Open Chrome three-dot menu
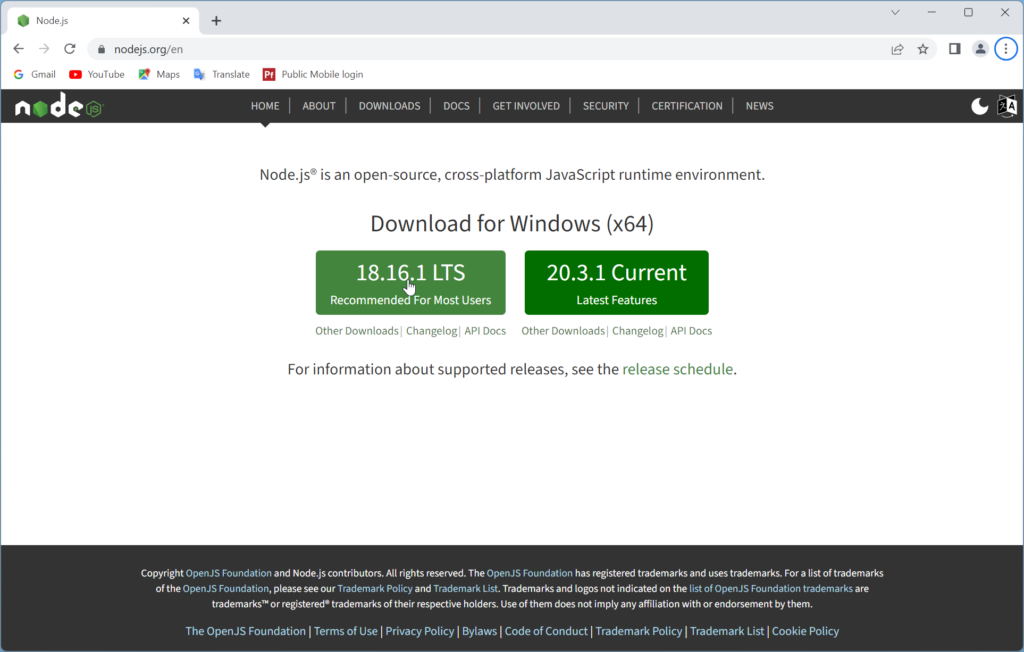Image resolution: width=1024 pixels, height=652 pixels. pyautogui.click(x=1006, y=49)
